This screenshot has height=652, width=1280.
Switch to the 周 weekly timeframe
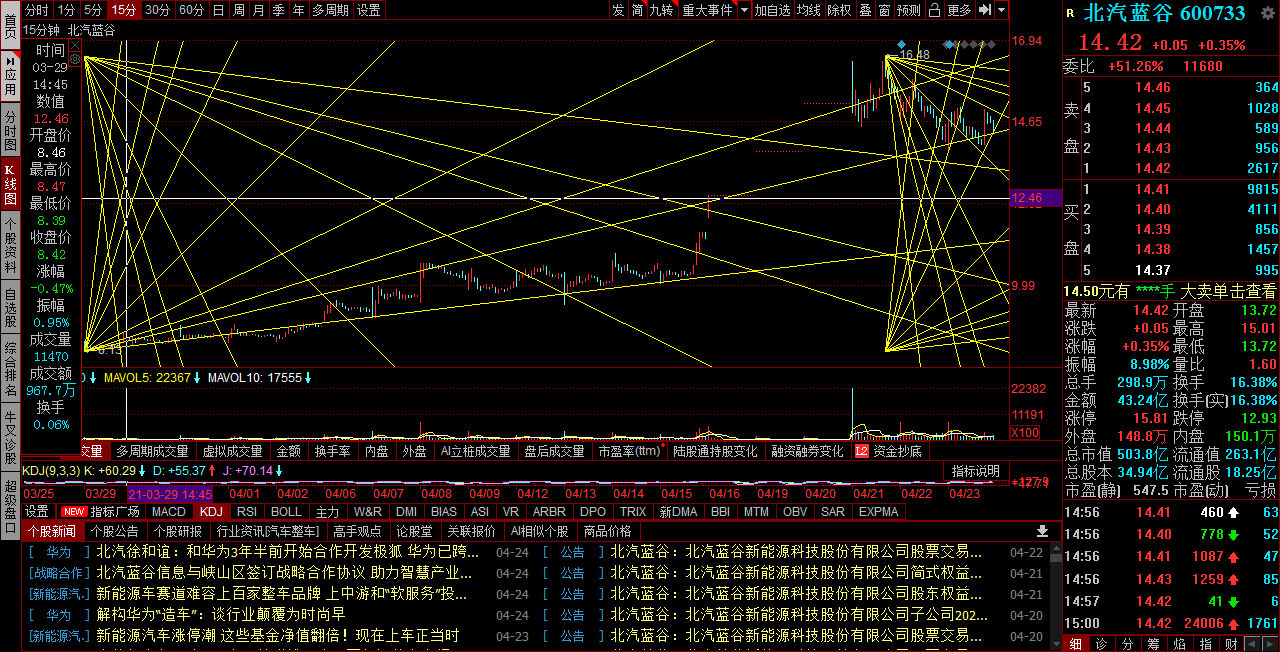[238, 10]
